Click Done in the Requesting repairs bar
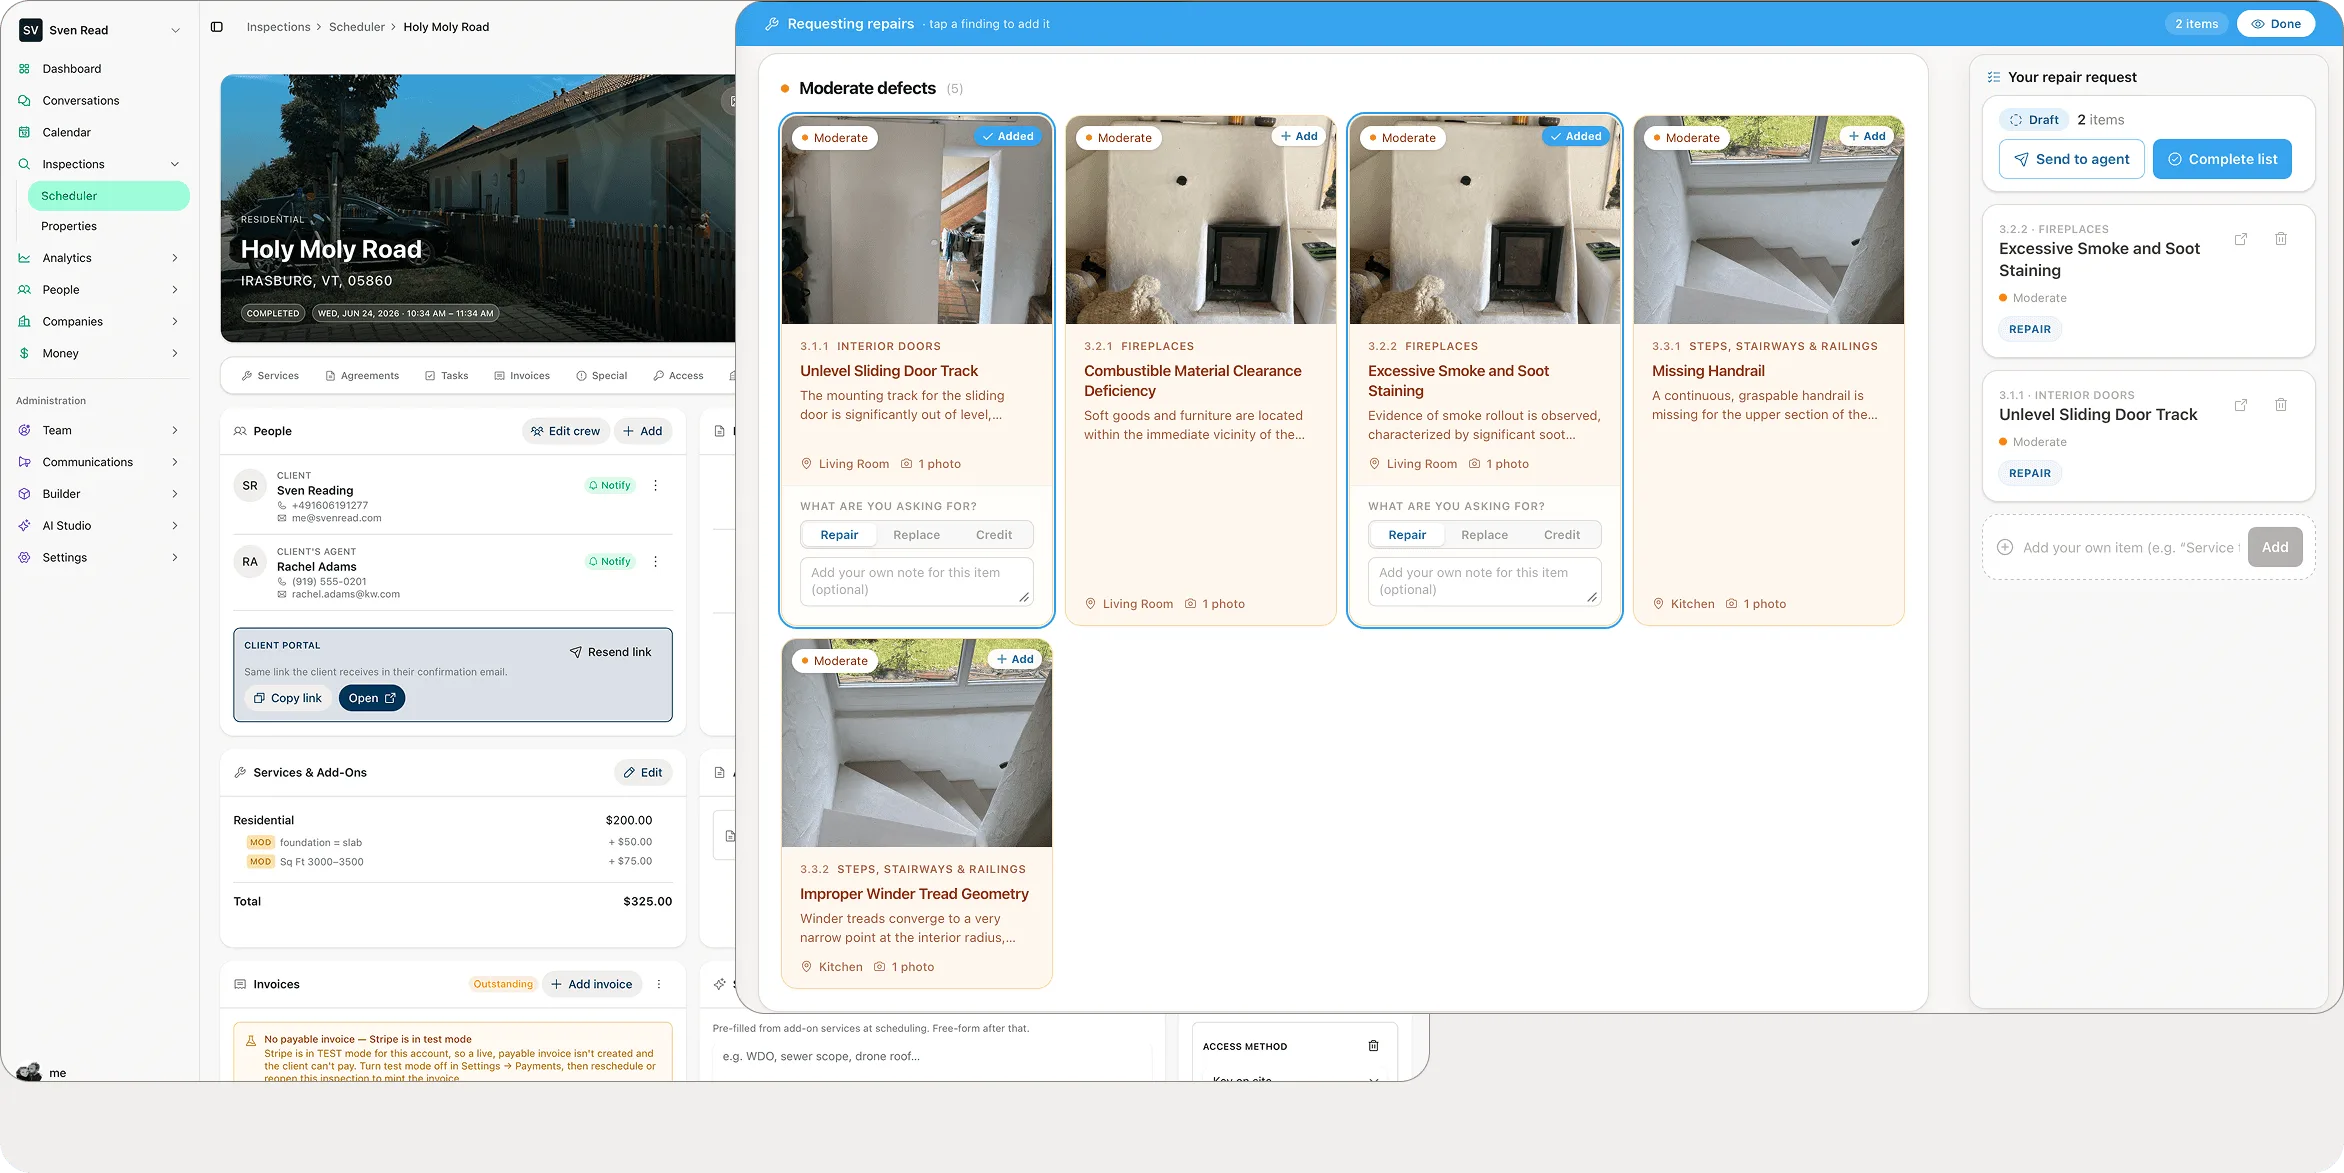This screenshot has height=1173, width=2344. tap(2276, 24)
